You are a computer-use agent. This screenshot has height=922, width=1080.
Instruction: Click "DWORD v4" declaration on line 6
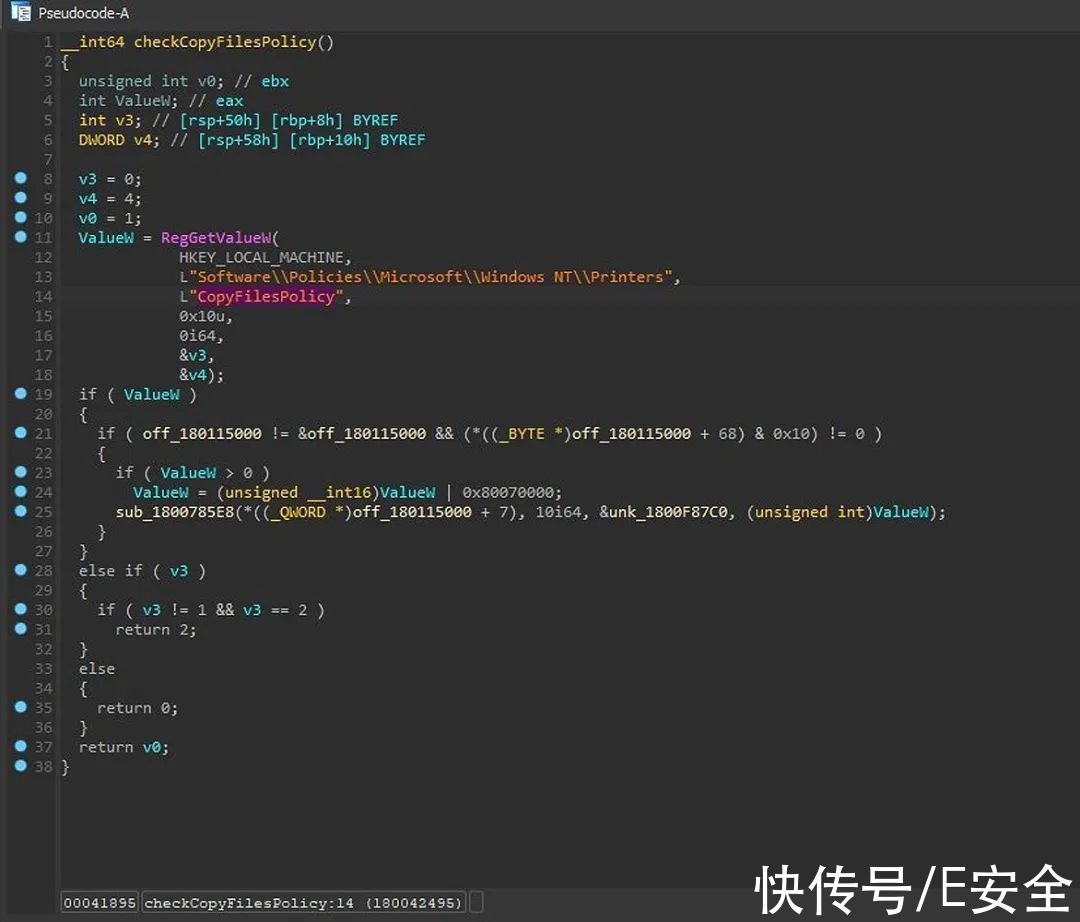tap(118, 140)
